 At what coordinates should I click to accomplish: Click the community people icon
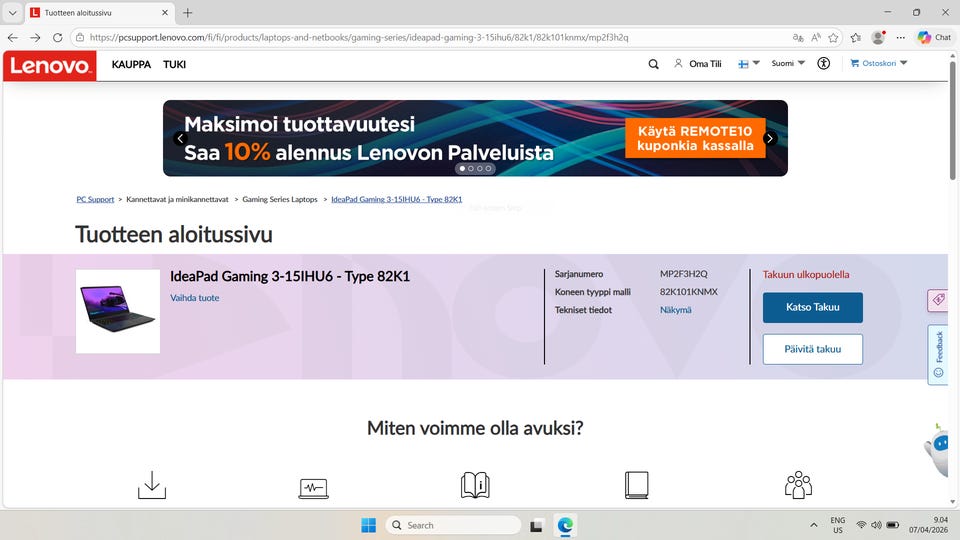tap(798, 484)
